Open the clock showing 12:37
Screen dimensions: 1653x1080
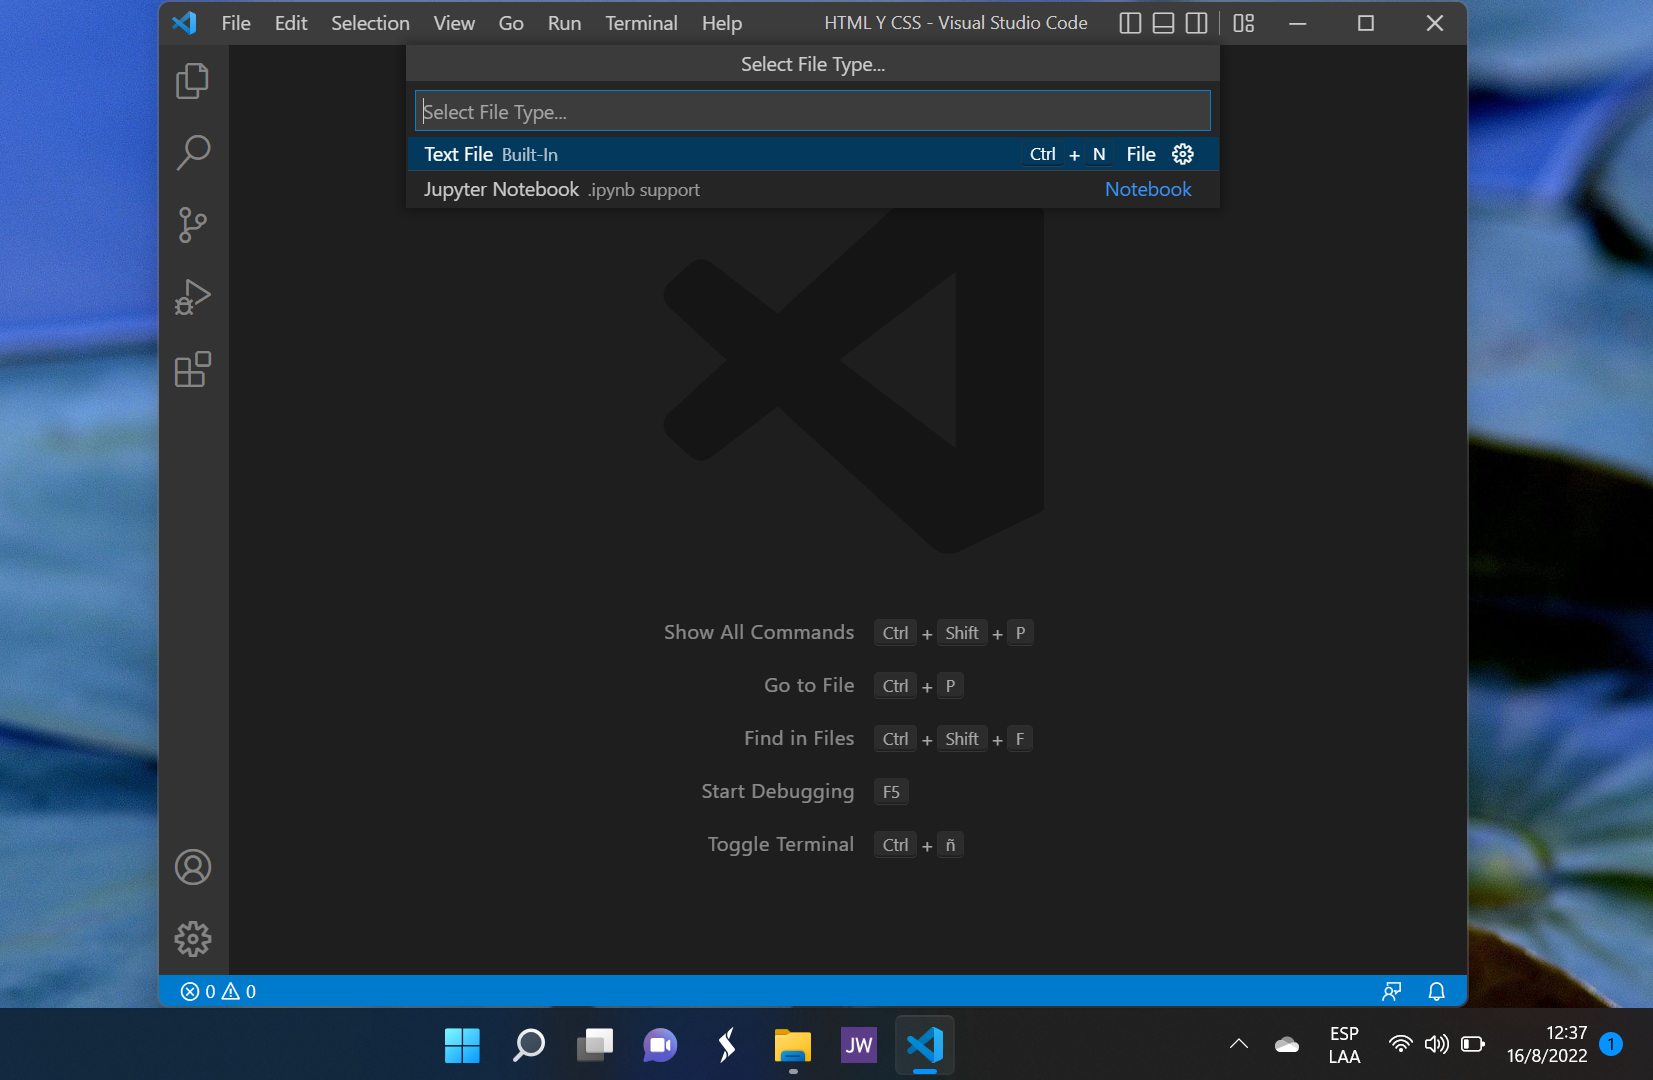[x=1547, y=1044]
